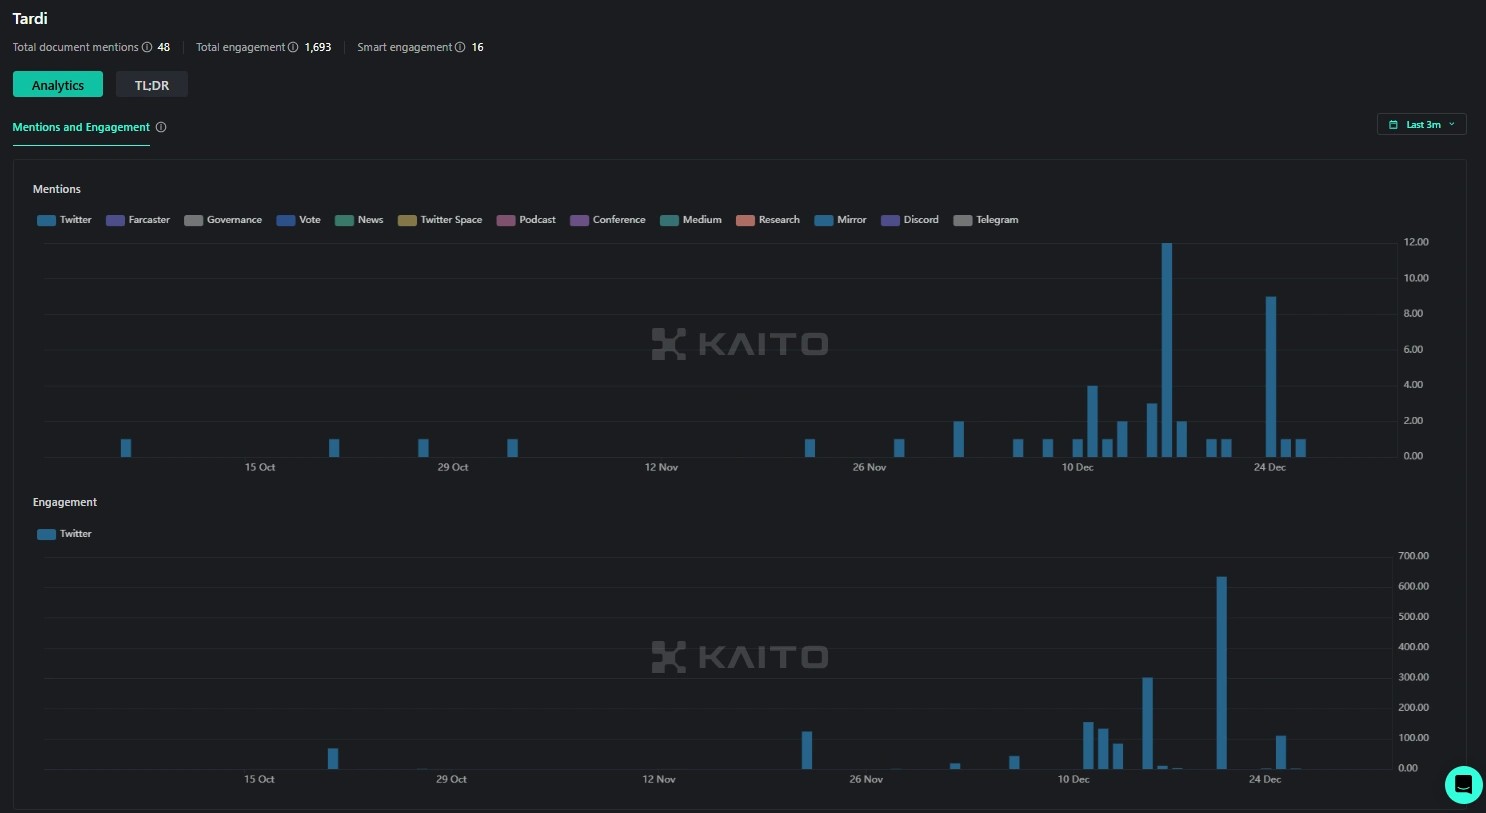Click the 29 Oct label on the Mentions axis
Screen dimensions: 1486x813
coord(453,467)
